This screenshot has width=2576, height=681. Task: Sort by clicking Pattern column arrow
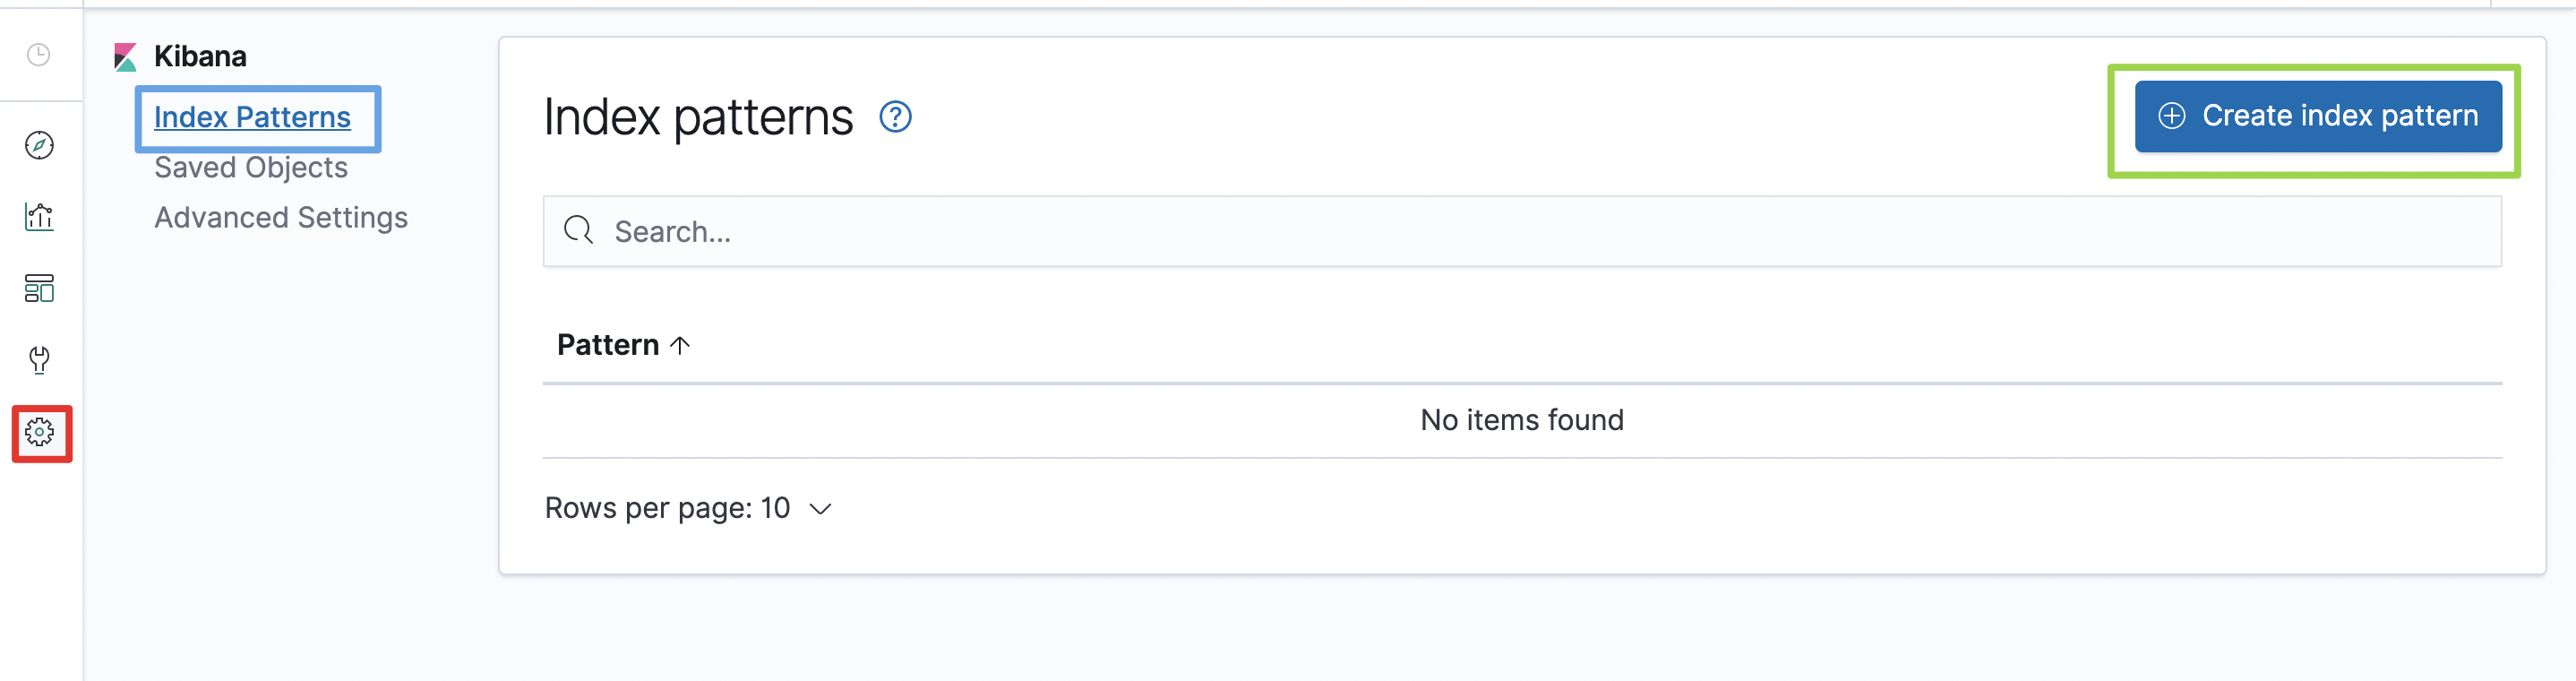click(680, 345)
